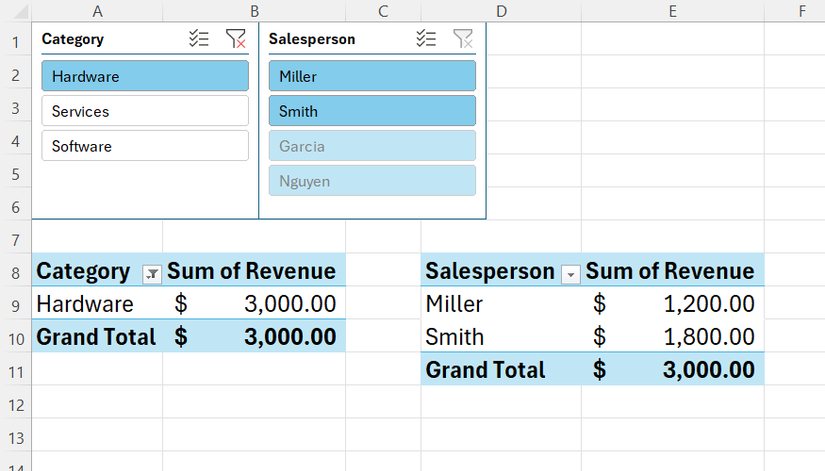Select the column D header
The width and height of the screenshot is (825, 471).
coord(501,11)
